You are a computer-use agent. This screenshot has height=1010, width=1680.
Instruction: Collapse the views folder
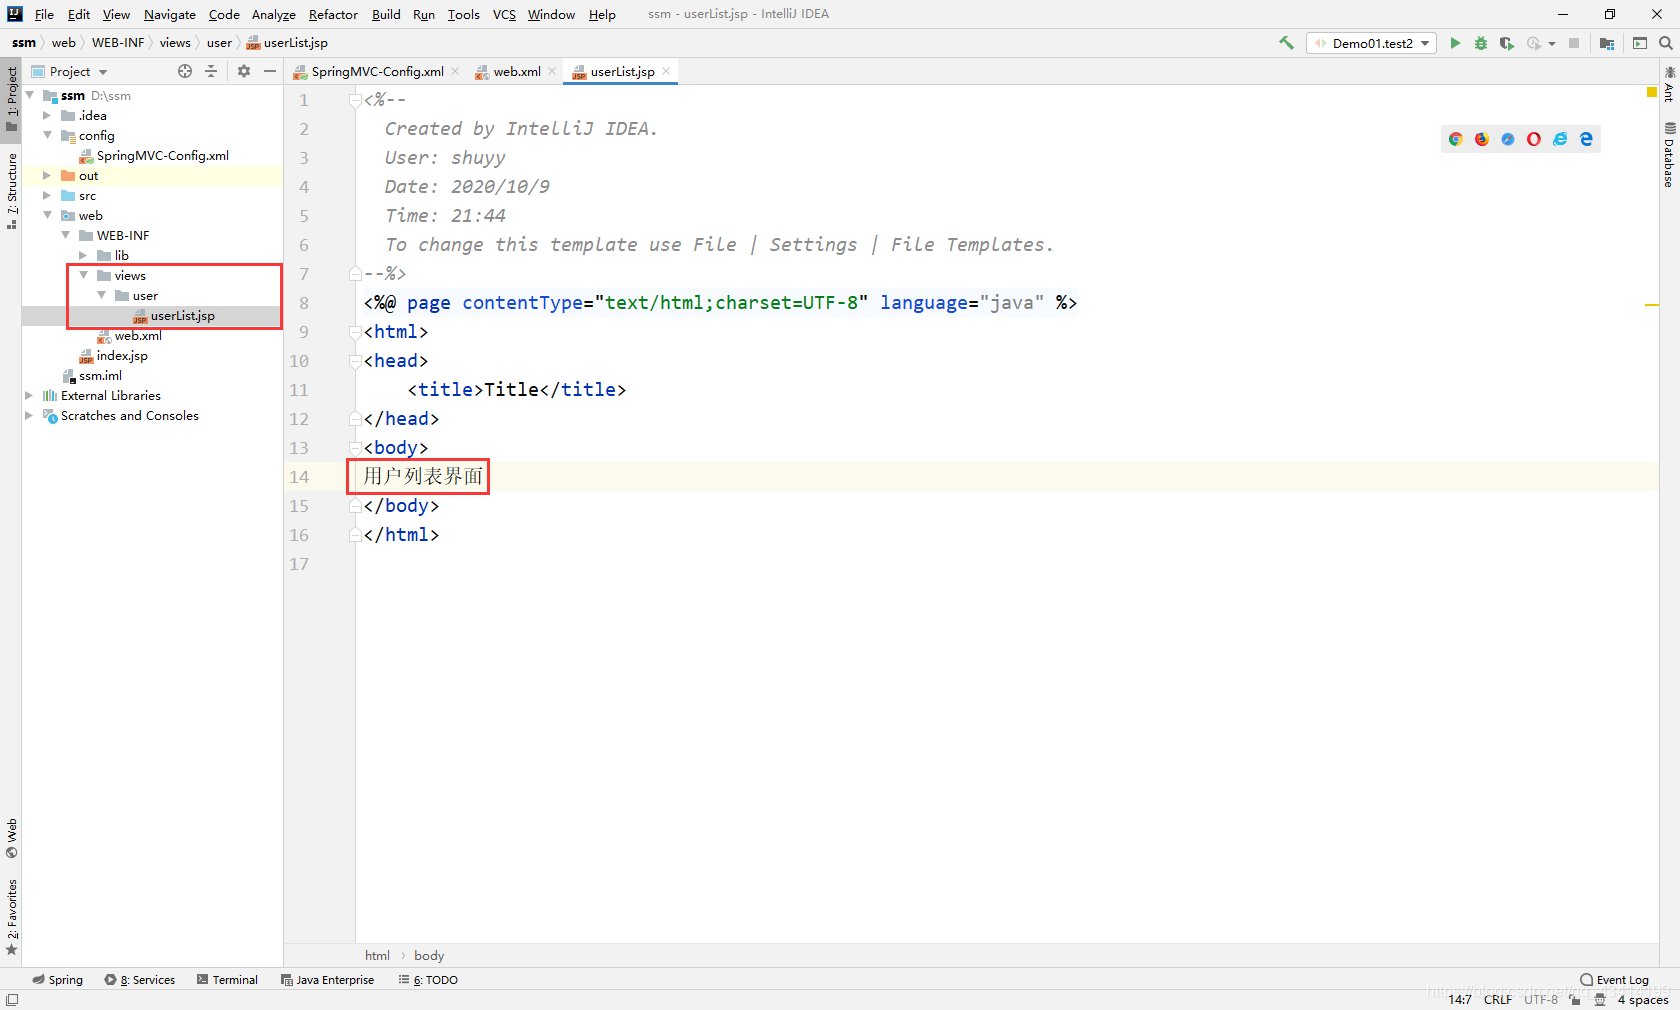pyautogui.click(x=83, y=275)
